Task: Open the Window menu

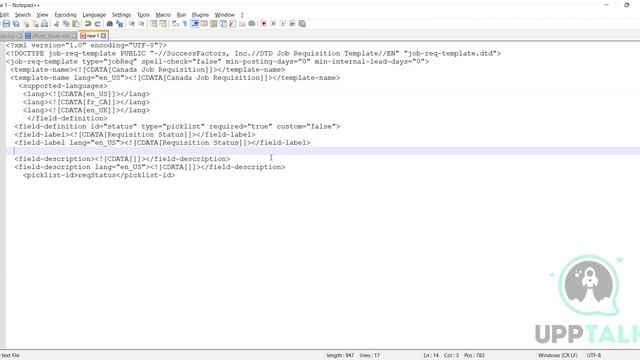Action: pos(224,15)
